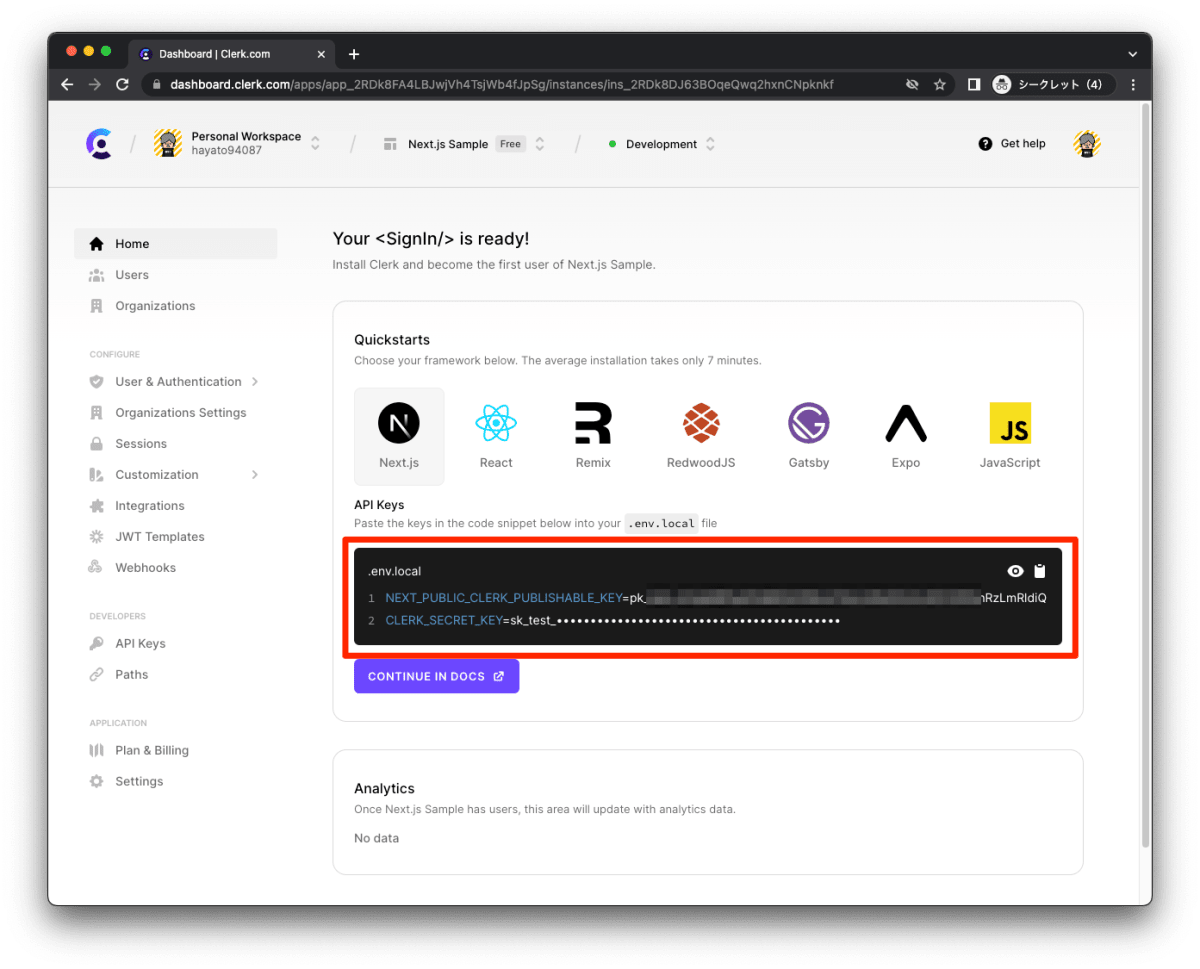Click the .env.local inline code label

pos(662,523)
